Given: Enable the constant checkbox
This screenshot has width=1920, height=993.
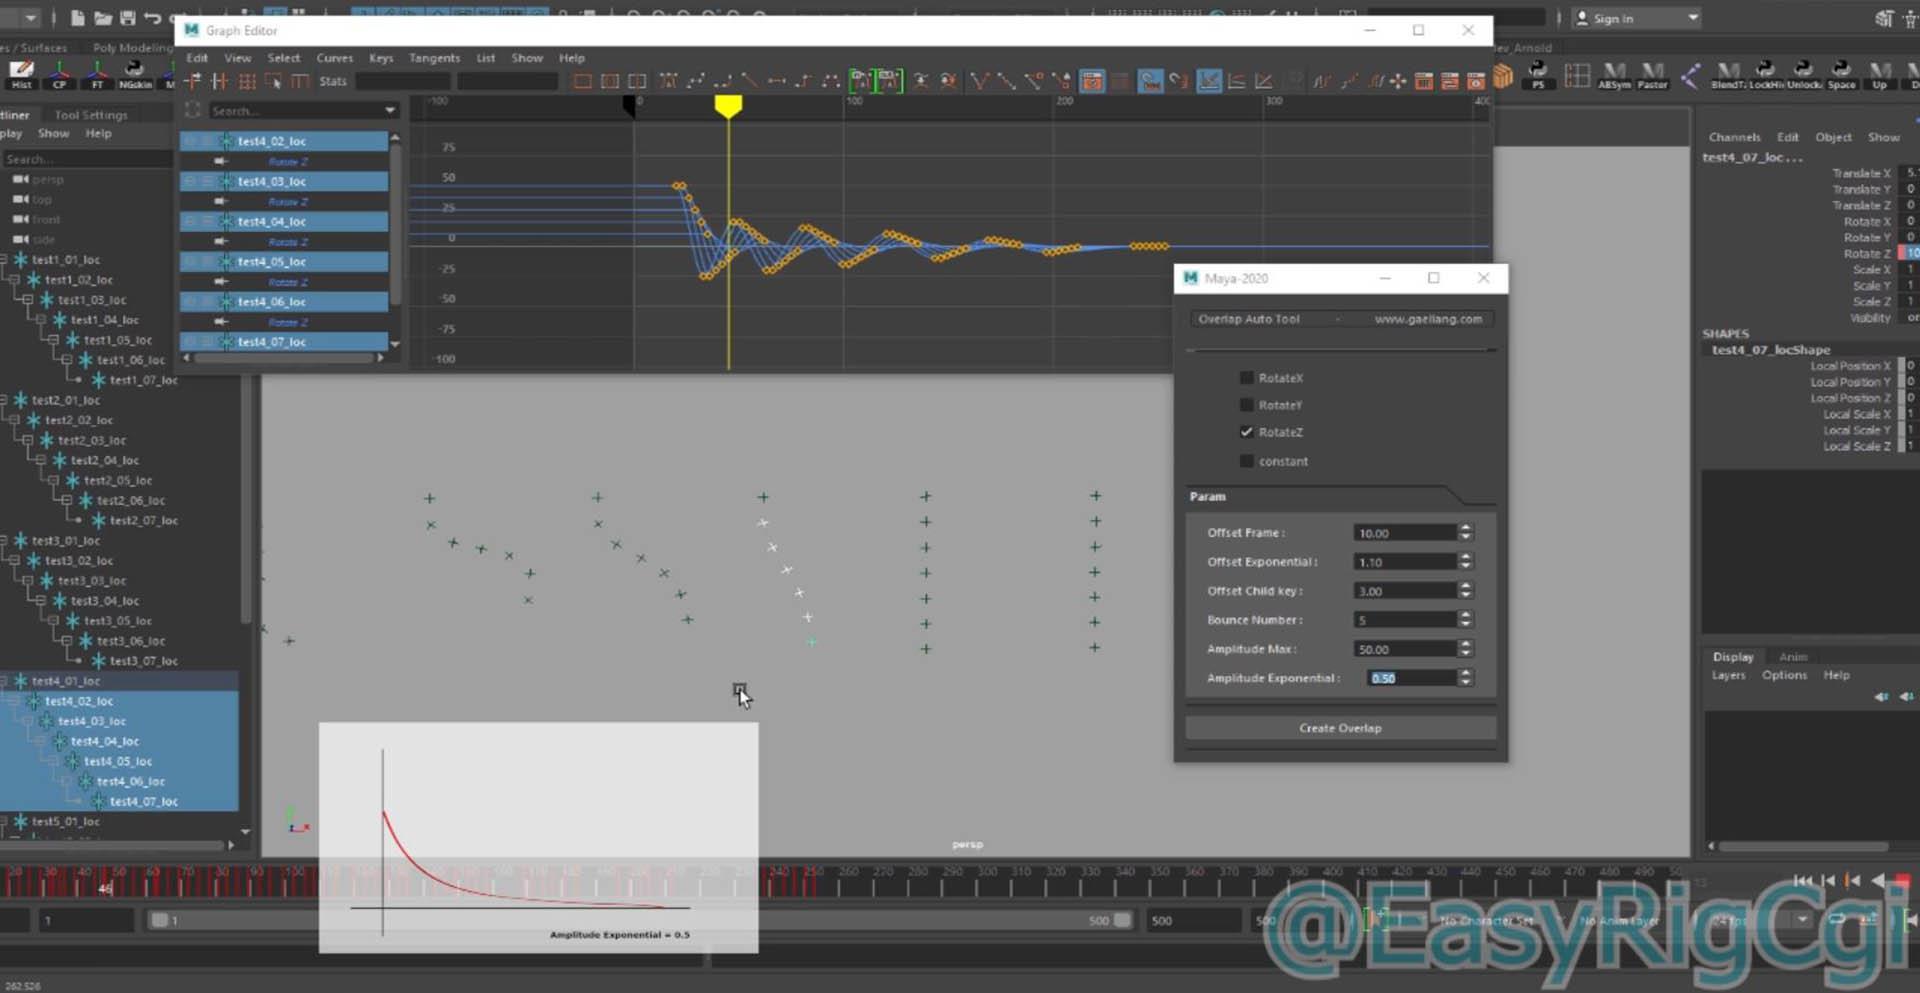Looking at the screenshot, I should [x=1246, y=461].
